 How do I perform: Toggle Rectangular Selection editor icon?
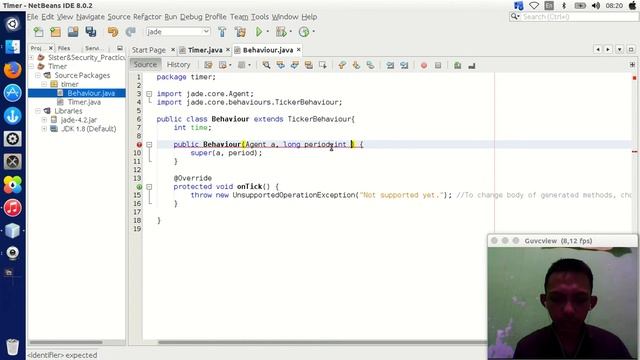pyautogui.click(x=322, y=65)
